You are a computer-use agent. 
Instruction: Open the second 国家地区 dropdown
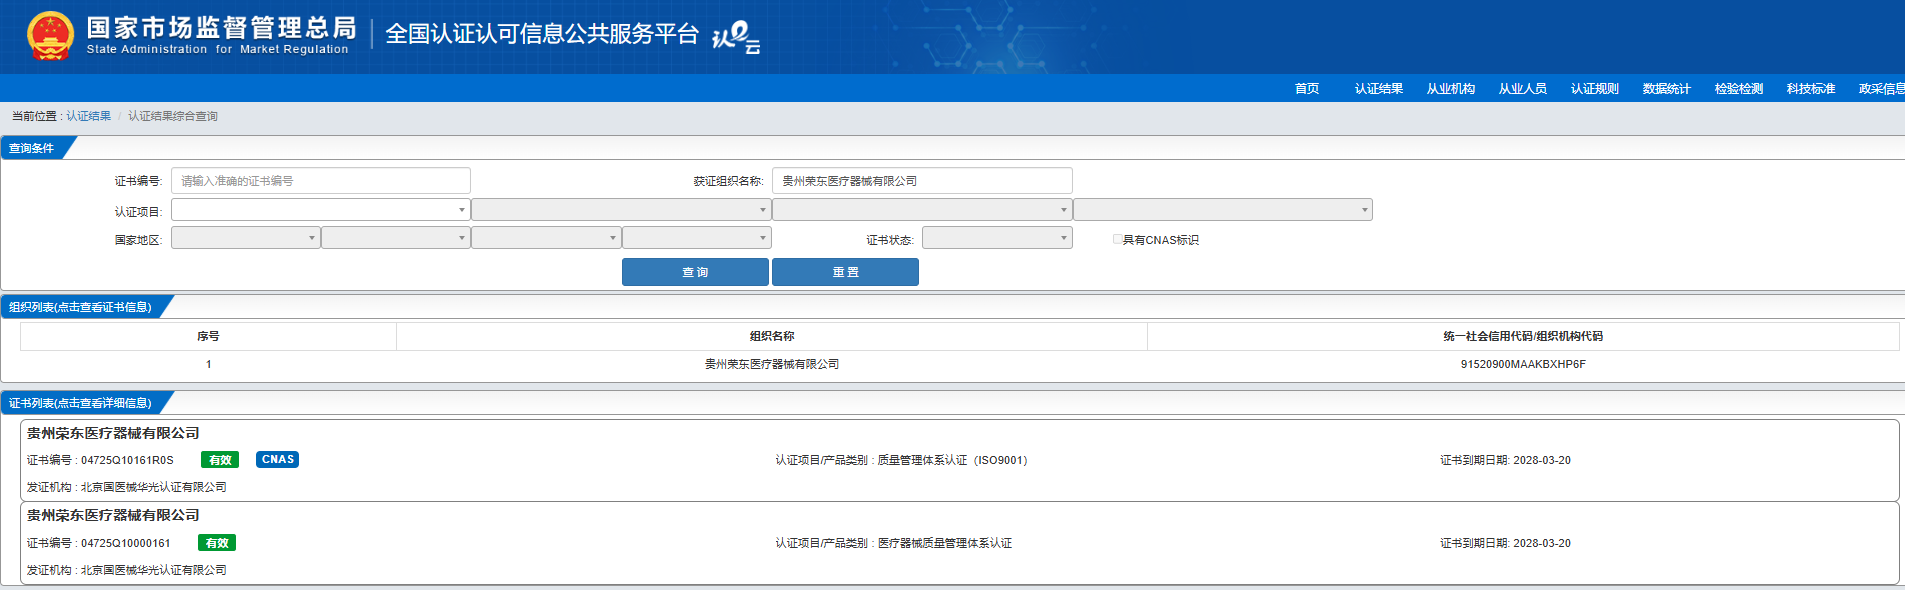coord(396,238)
